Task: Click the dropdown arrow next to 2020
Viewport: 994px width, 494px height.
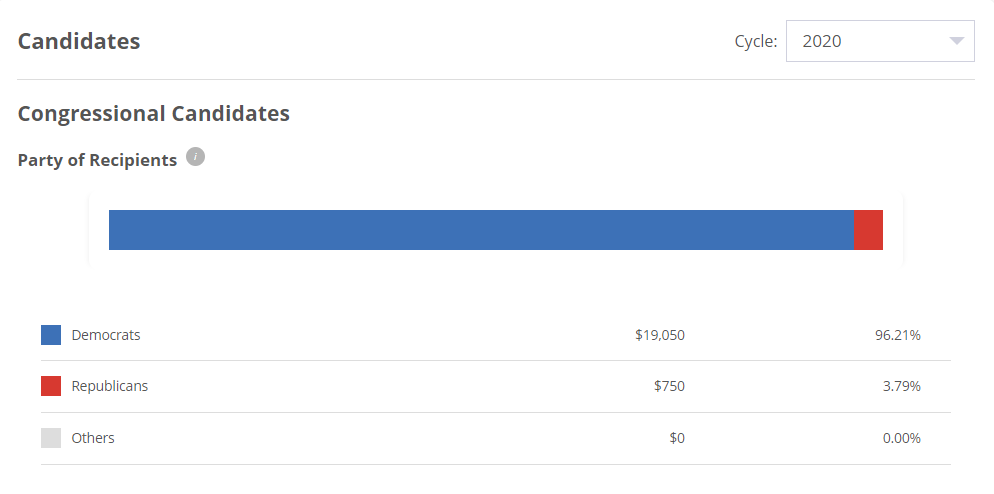Action: point(956,41)
